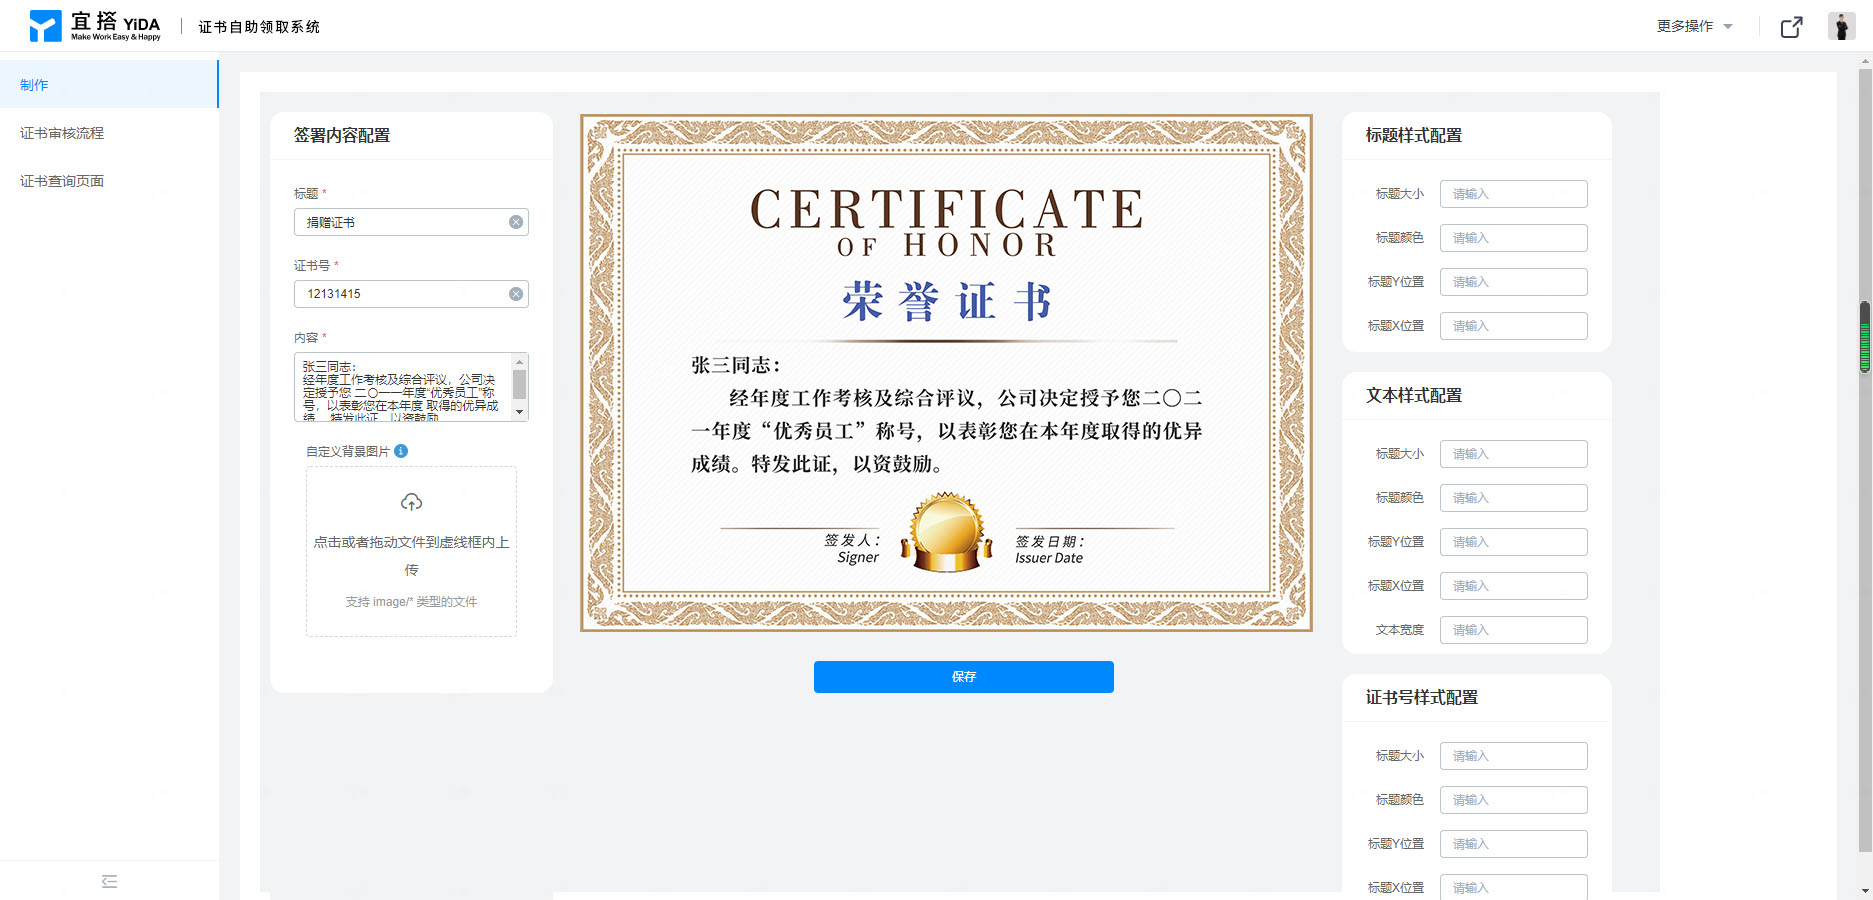The width and height of the screenshot is (1873, 900).
Task: Click the 标题大小 input under 证书号样式配置
Action: pyautogui.click(x=1513, y=756)
